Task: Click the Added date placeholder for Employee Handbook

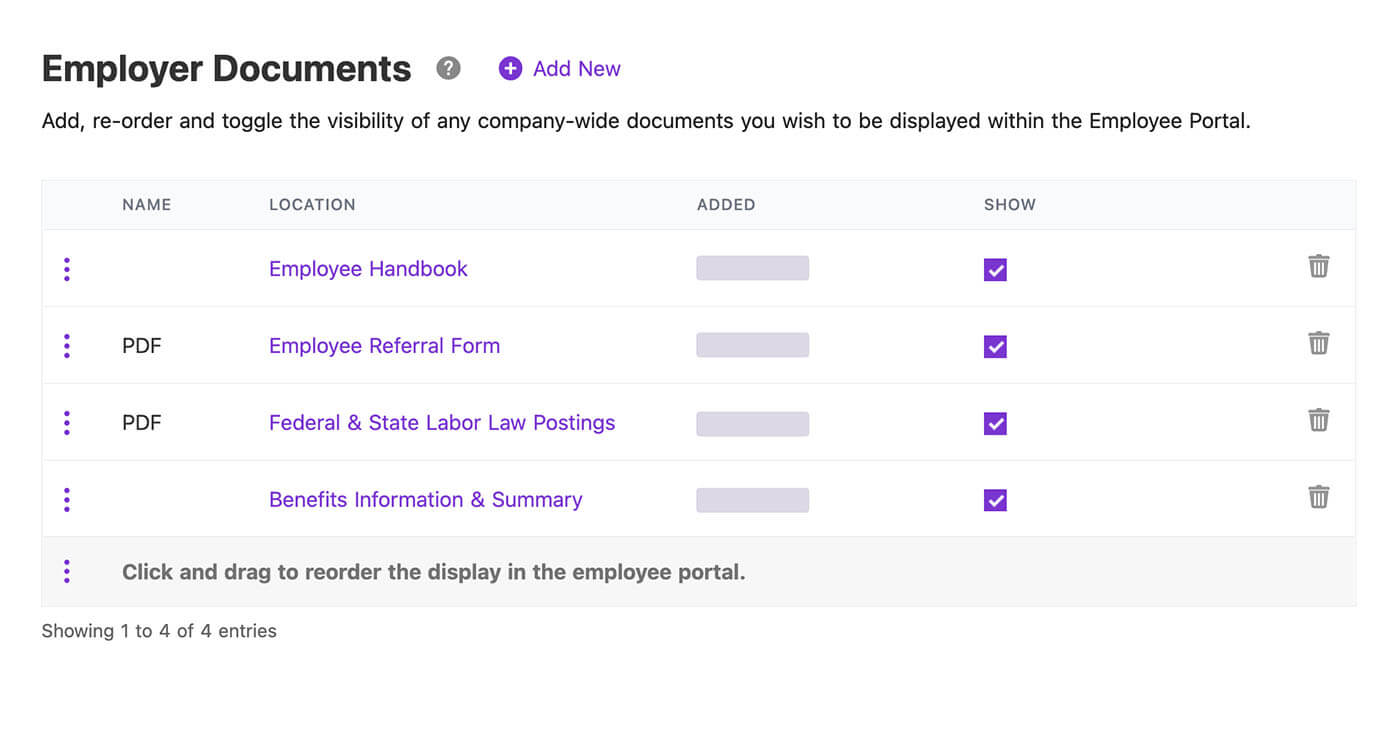Action: point(752,268)
